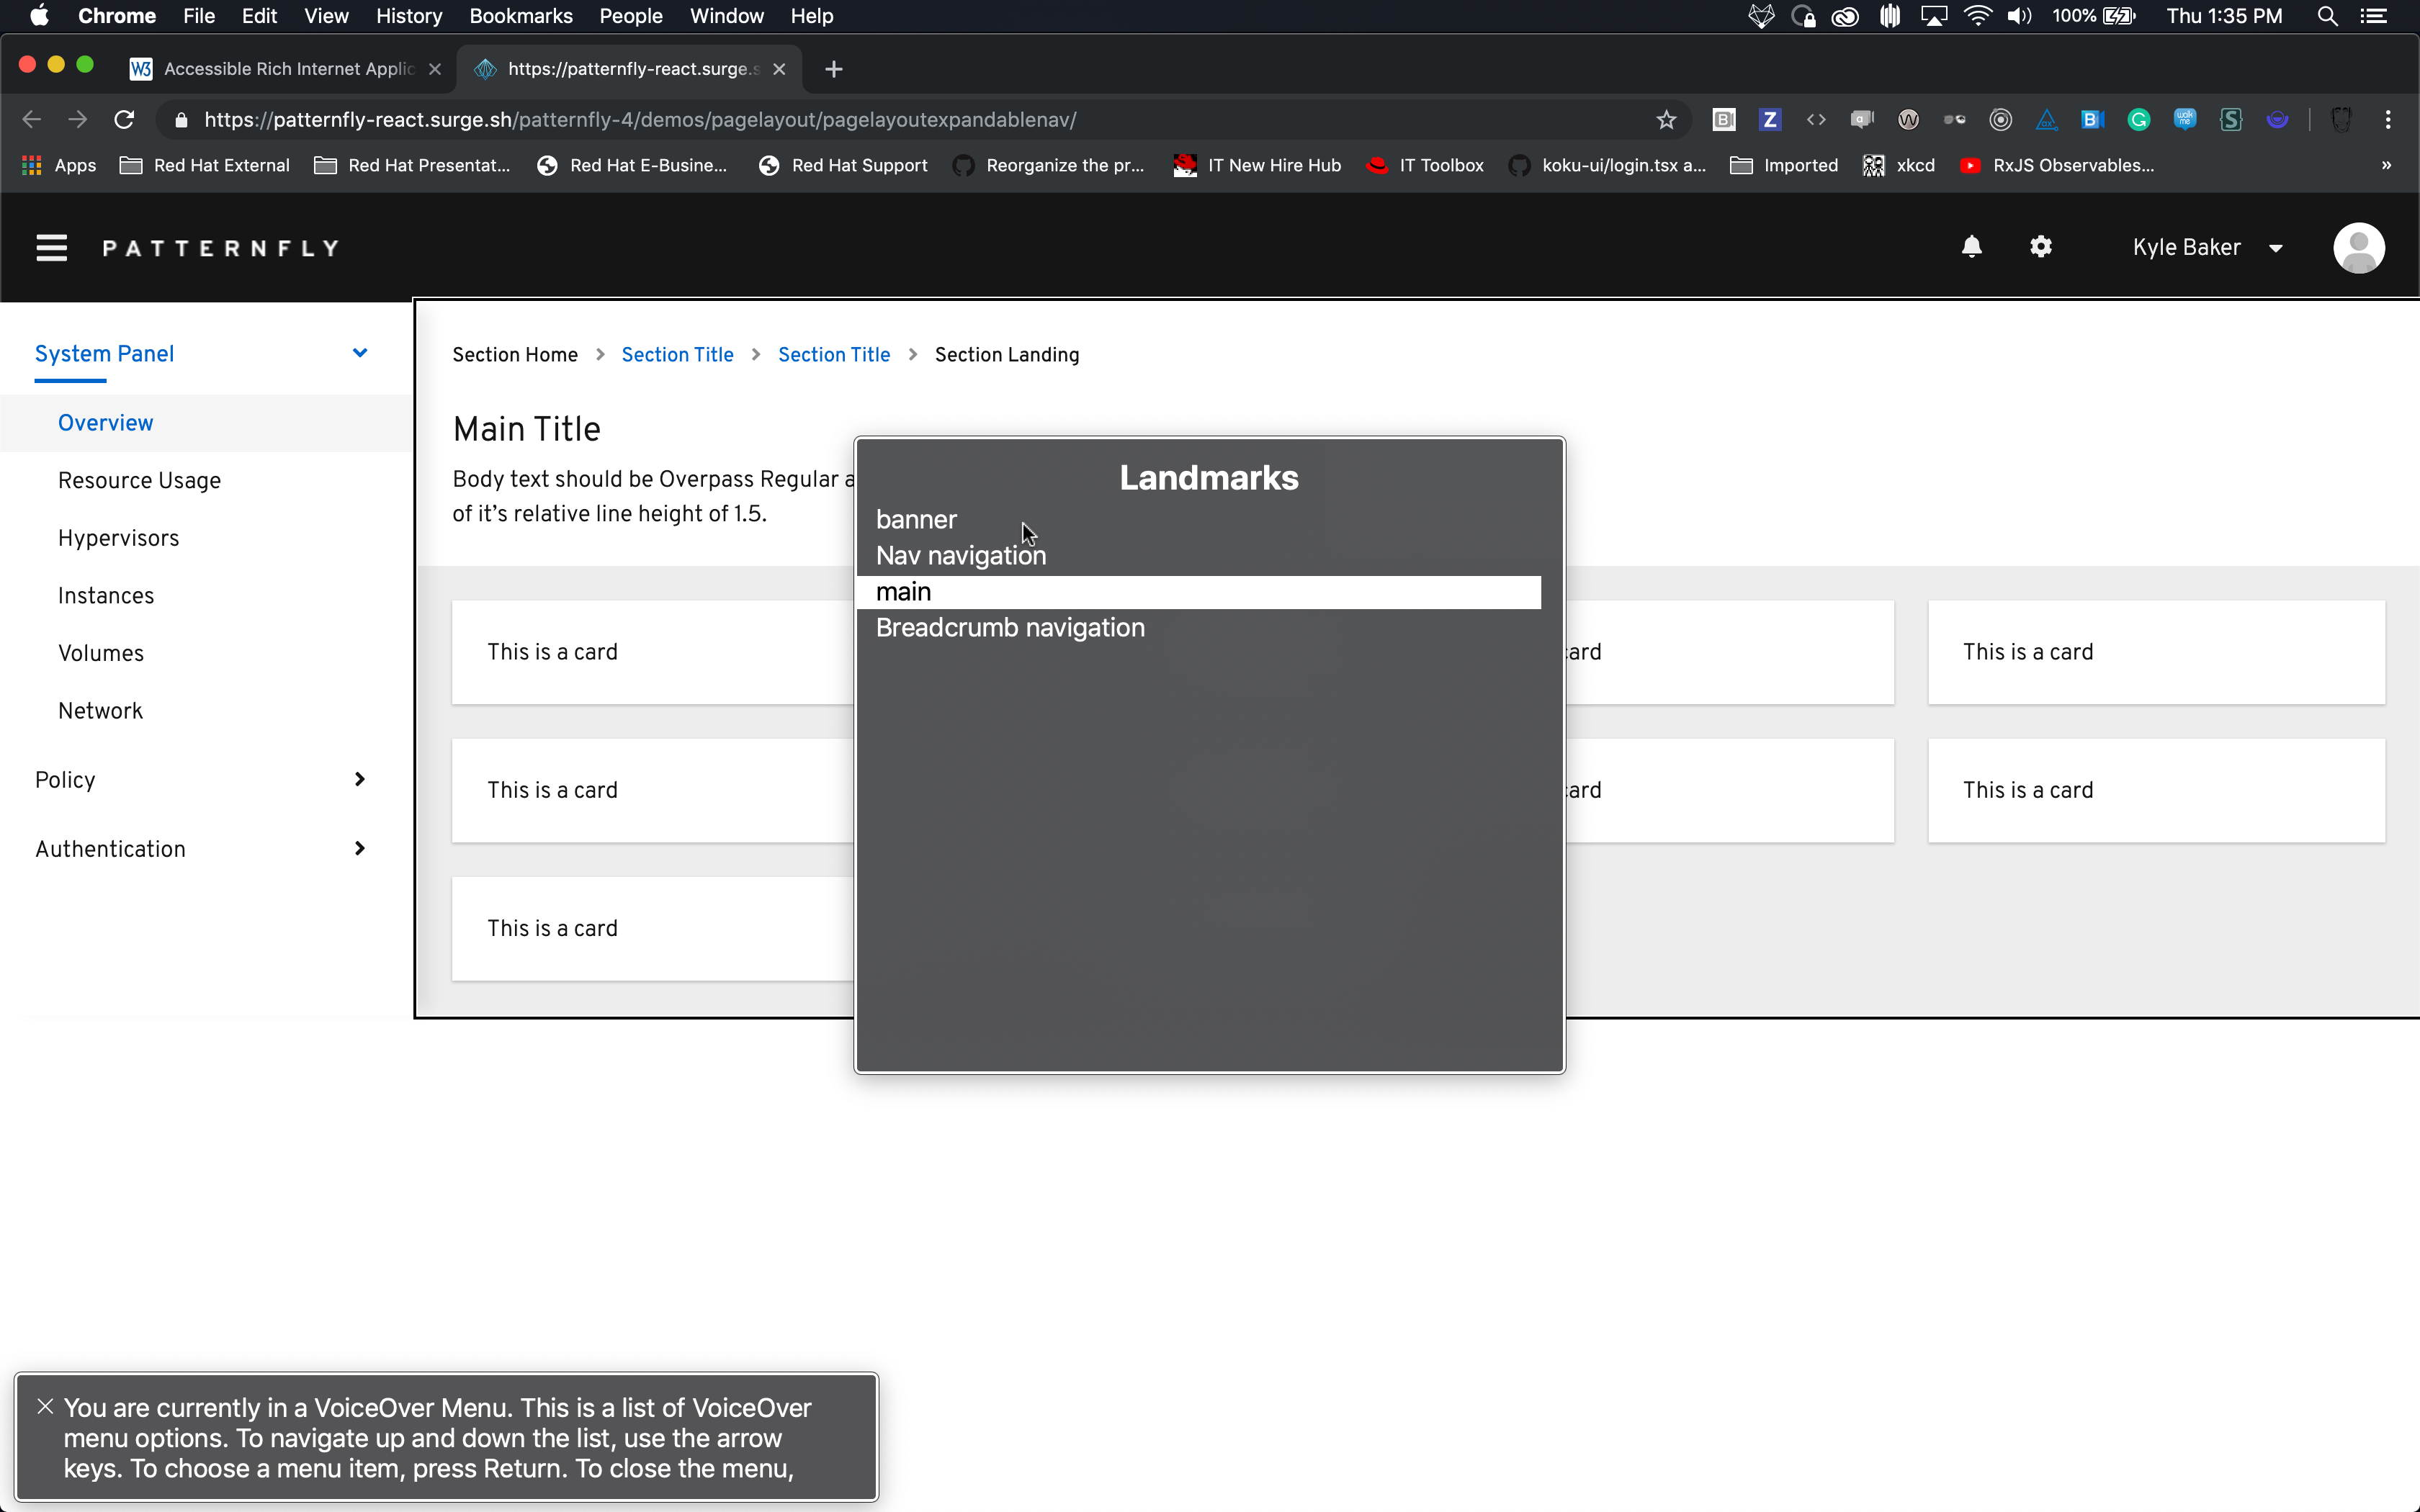Open the Grammarly extension icon
This screenshot has width=2420, height=1512.
tap(2138, 120)
